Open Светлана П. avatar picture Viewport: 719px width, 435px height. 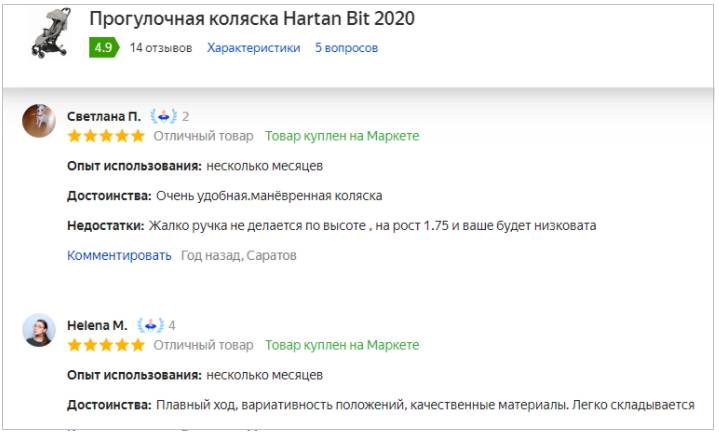coord(39,121)
